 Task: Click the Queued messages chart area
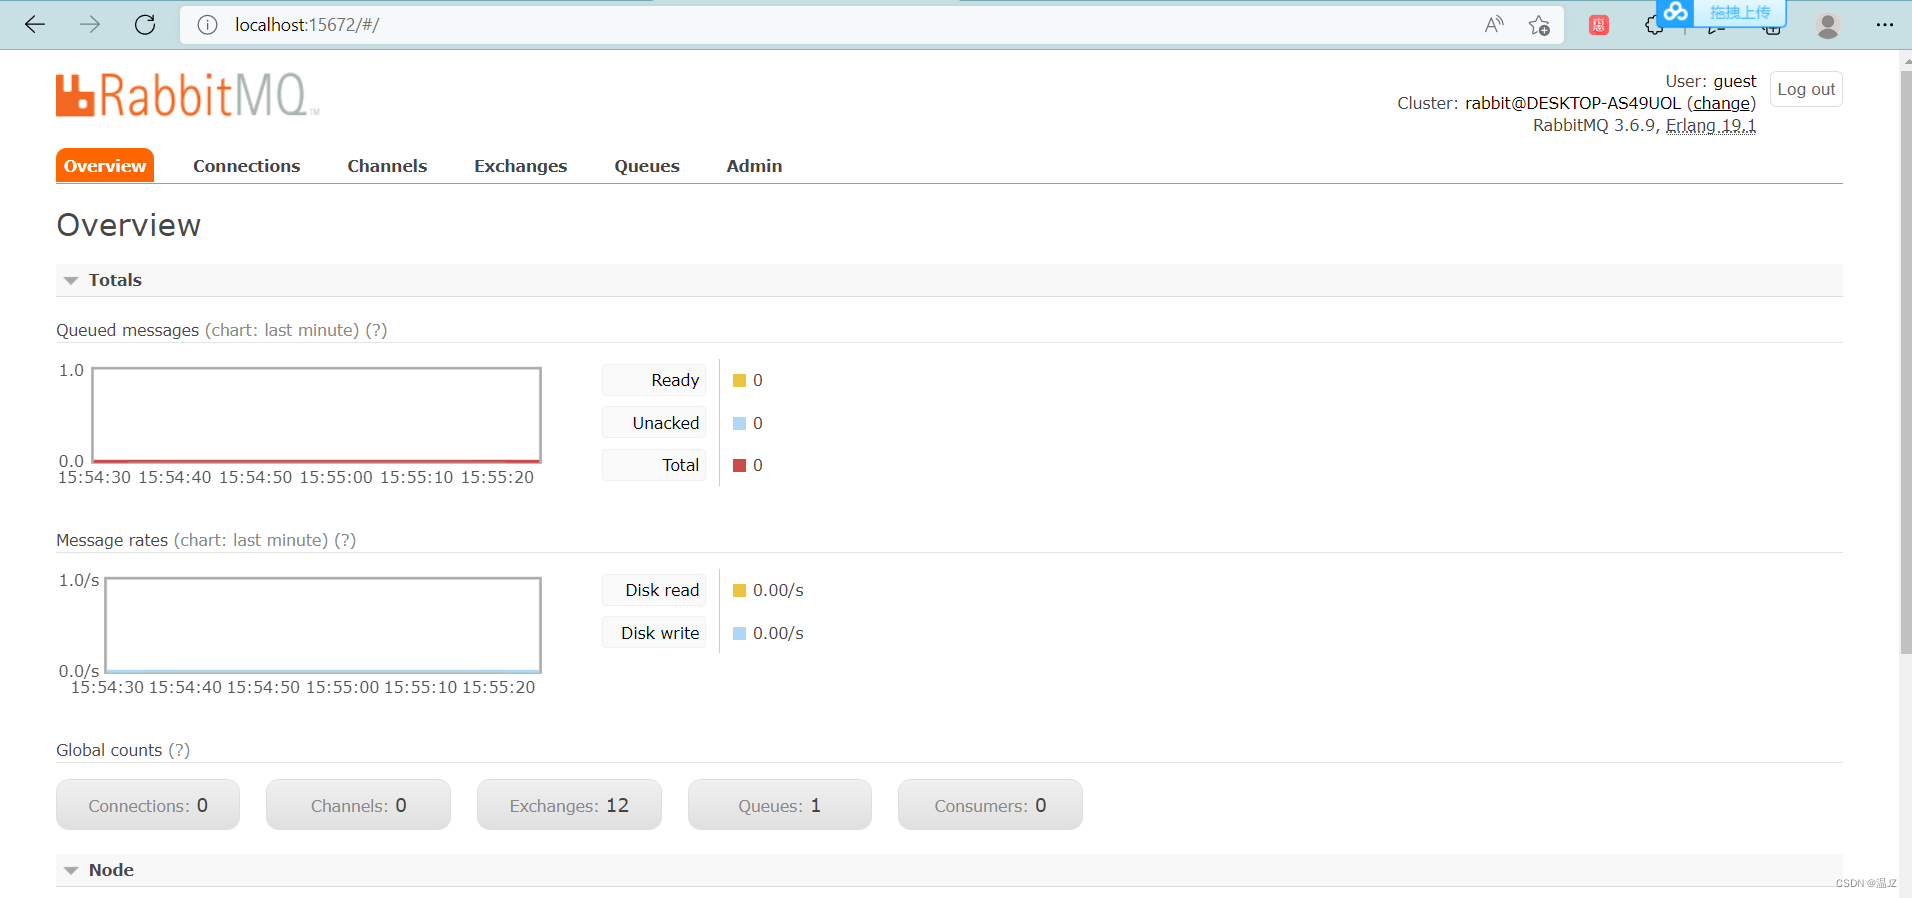click(317, 415)
